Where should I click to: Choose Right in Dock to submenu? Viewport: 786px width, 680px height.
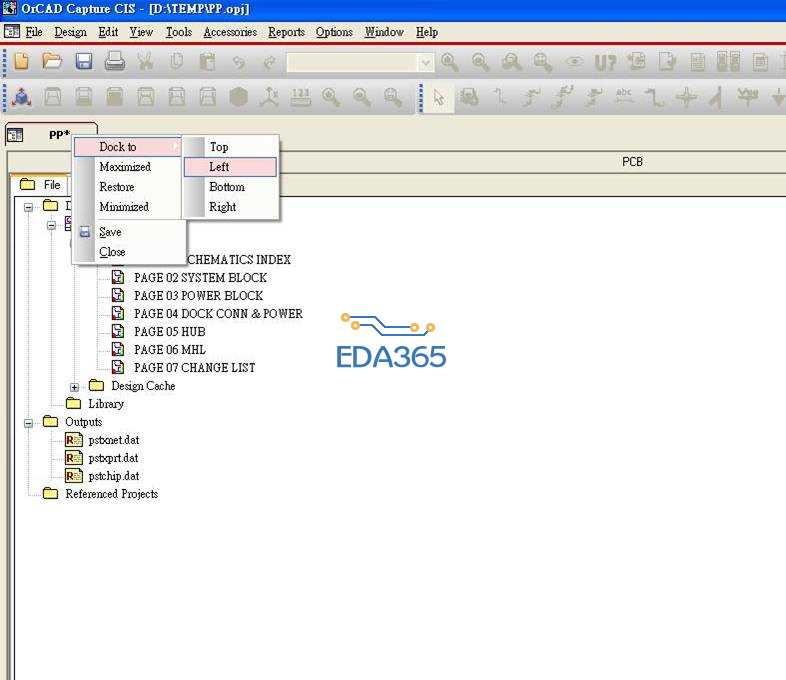pos(230,207)
